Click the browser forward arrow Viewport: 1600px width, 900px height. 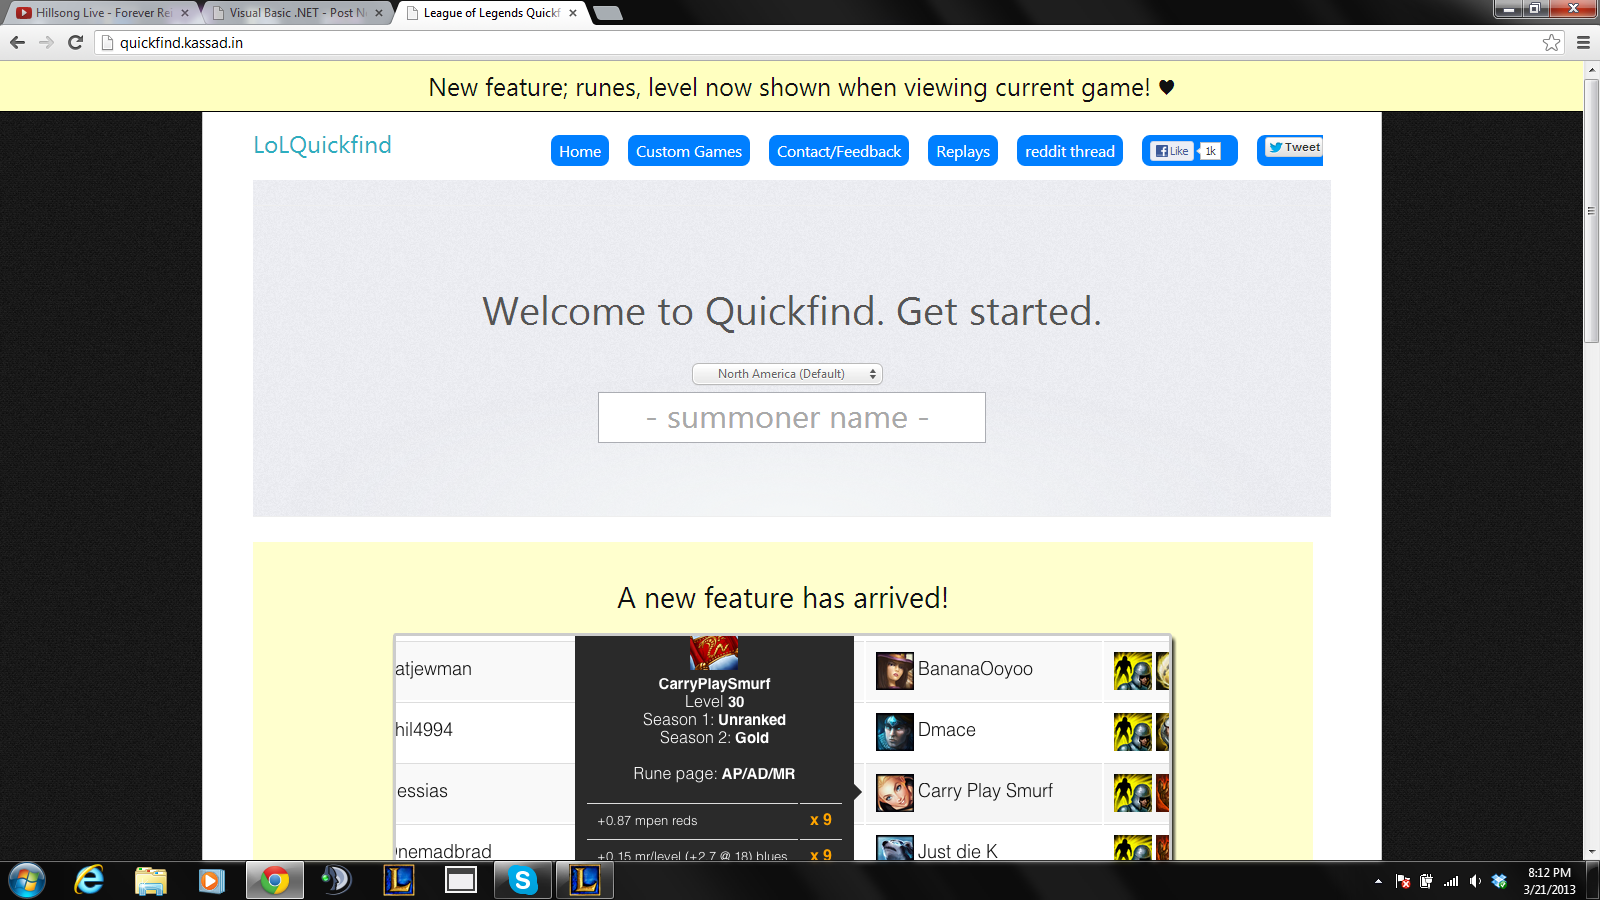pos(46,42)
